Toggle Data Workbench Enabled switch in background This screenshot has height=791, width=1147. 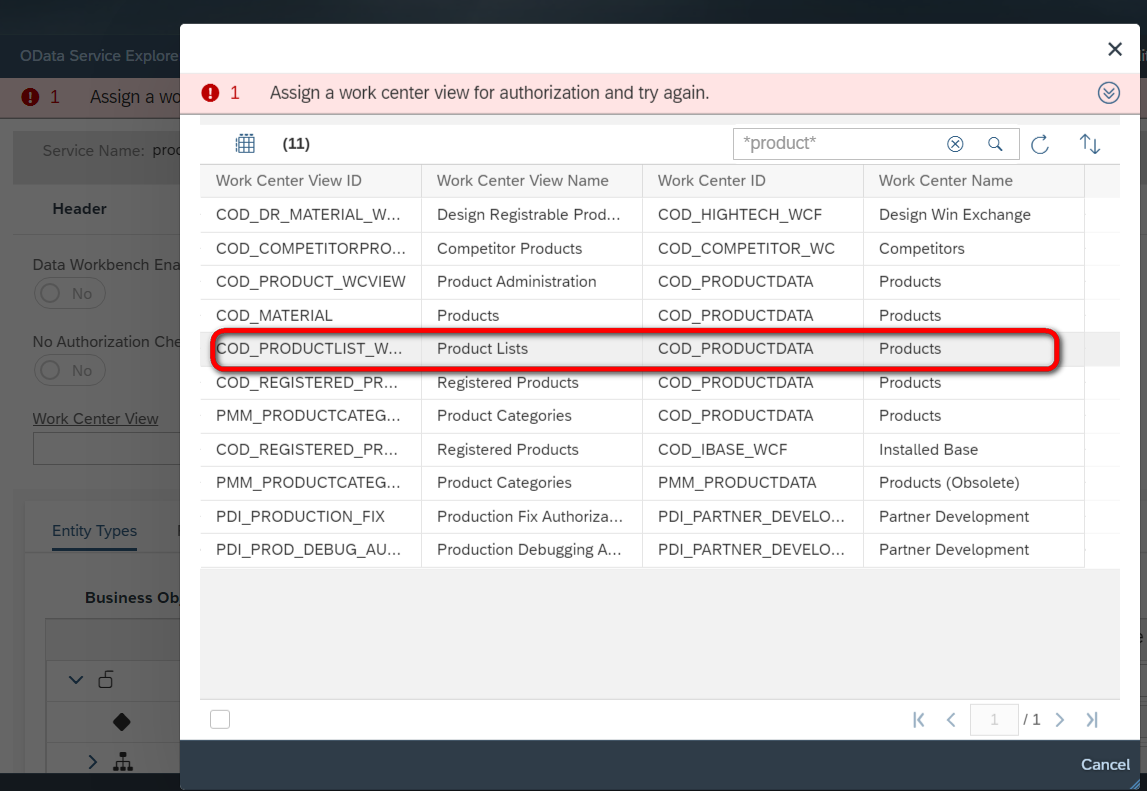(69, 293)
